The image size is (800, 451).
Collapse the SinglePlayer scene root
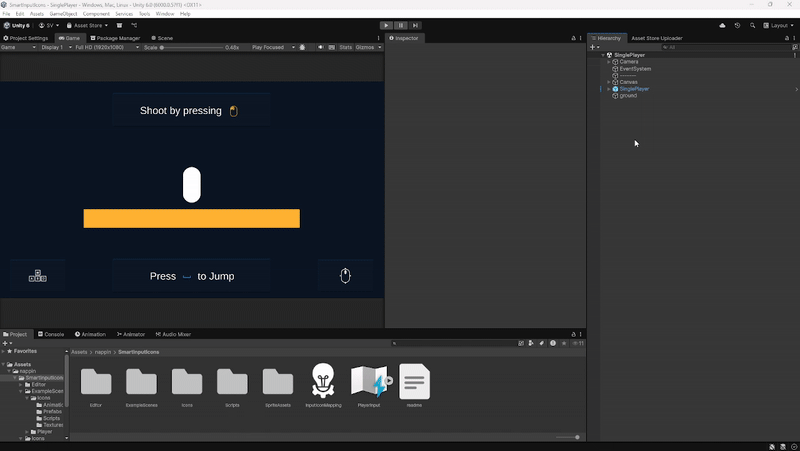coord(603,55)
